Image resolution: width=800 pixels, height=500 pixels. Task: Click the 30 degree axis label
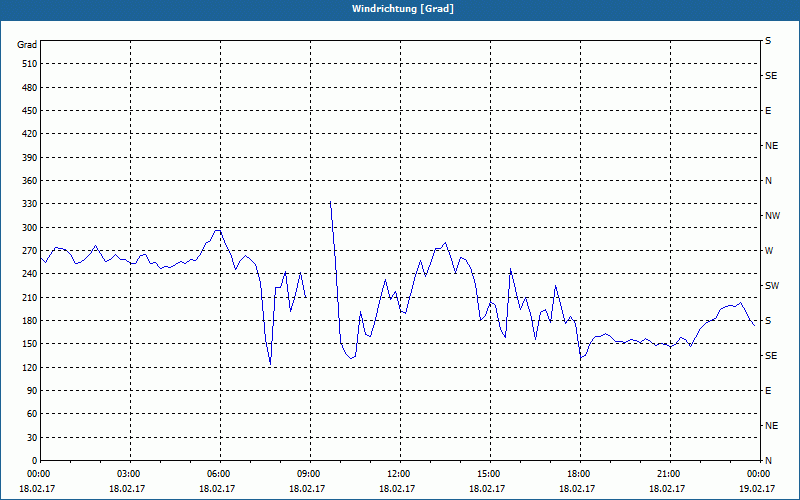pos(32,438)
